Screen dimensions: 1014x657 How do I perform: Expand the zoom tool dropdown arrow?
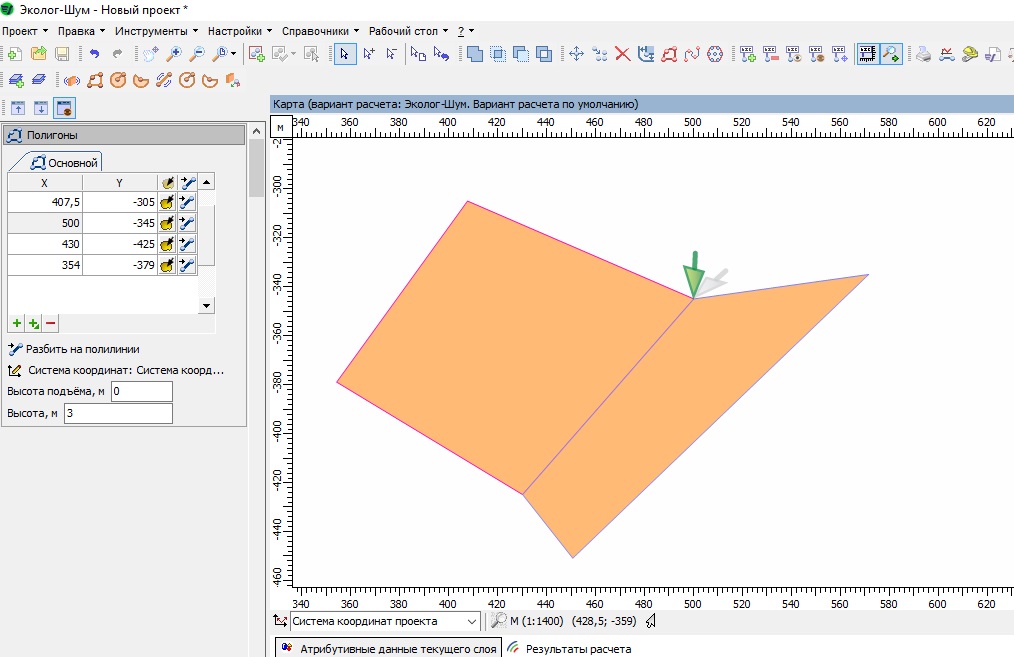tap(234, 54)
